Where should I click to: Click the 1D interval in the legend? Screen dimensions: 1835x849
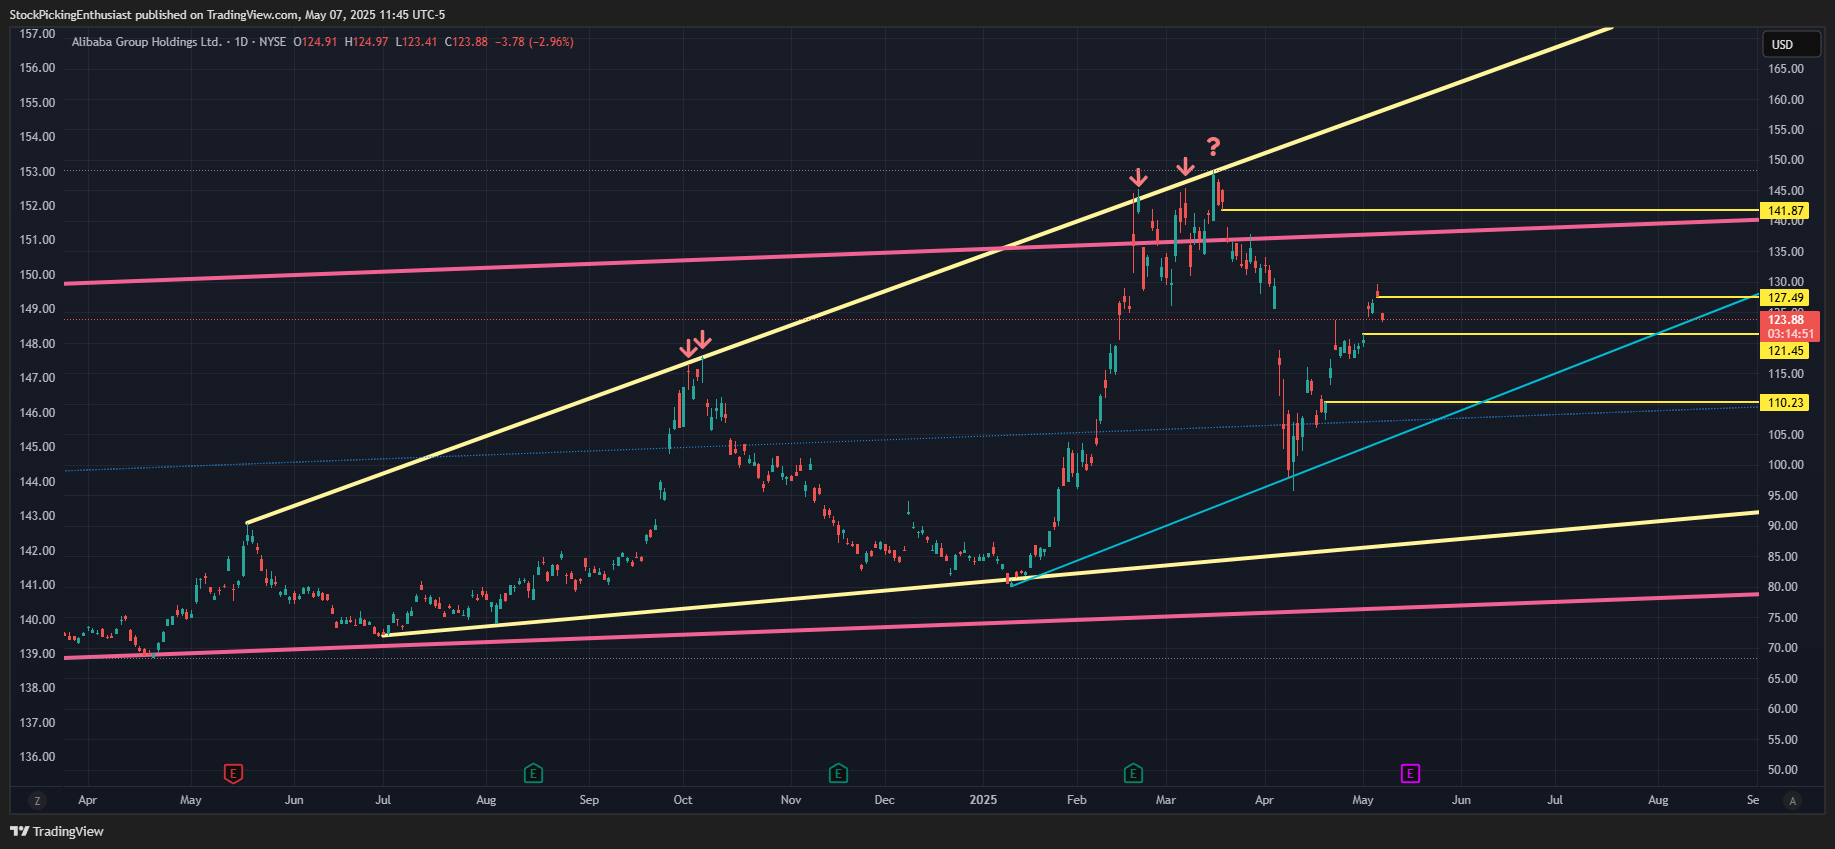click(241, 42)
